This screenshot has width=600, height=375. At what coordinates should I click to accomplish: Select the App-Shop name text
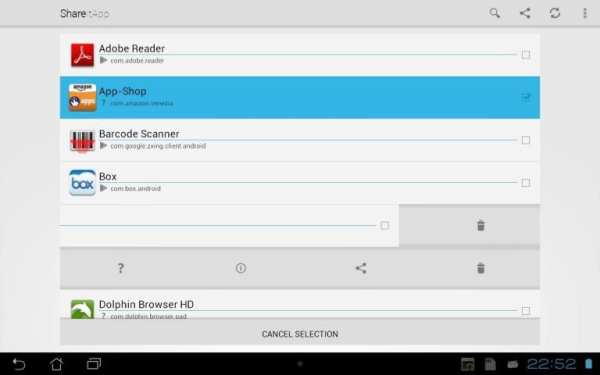122,91
